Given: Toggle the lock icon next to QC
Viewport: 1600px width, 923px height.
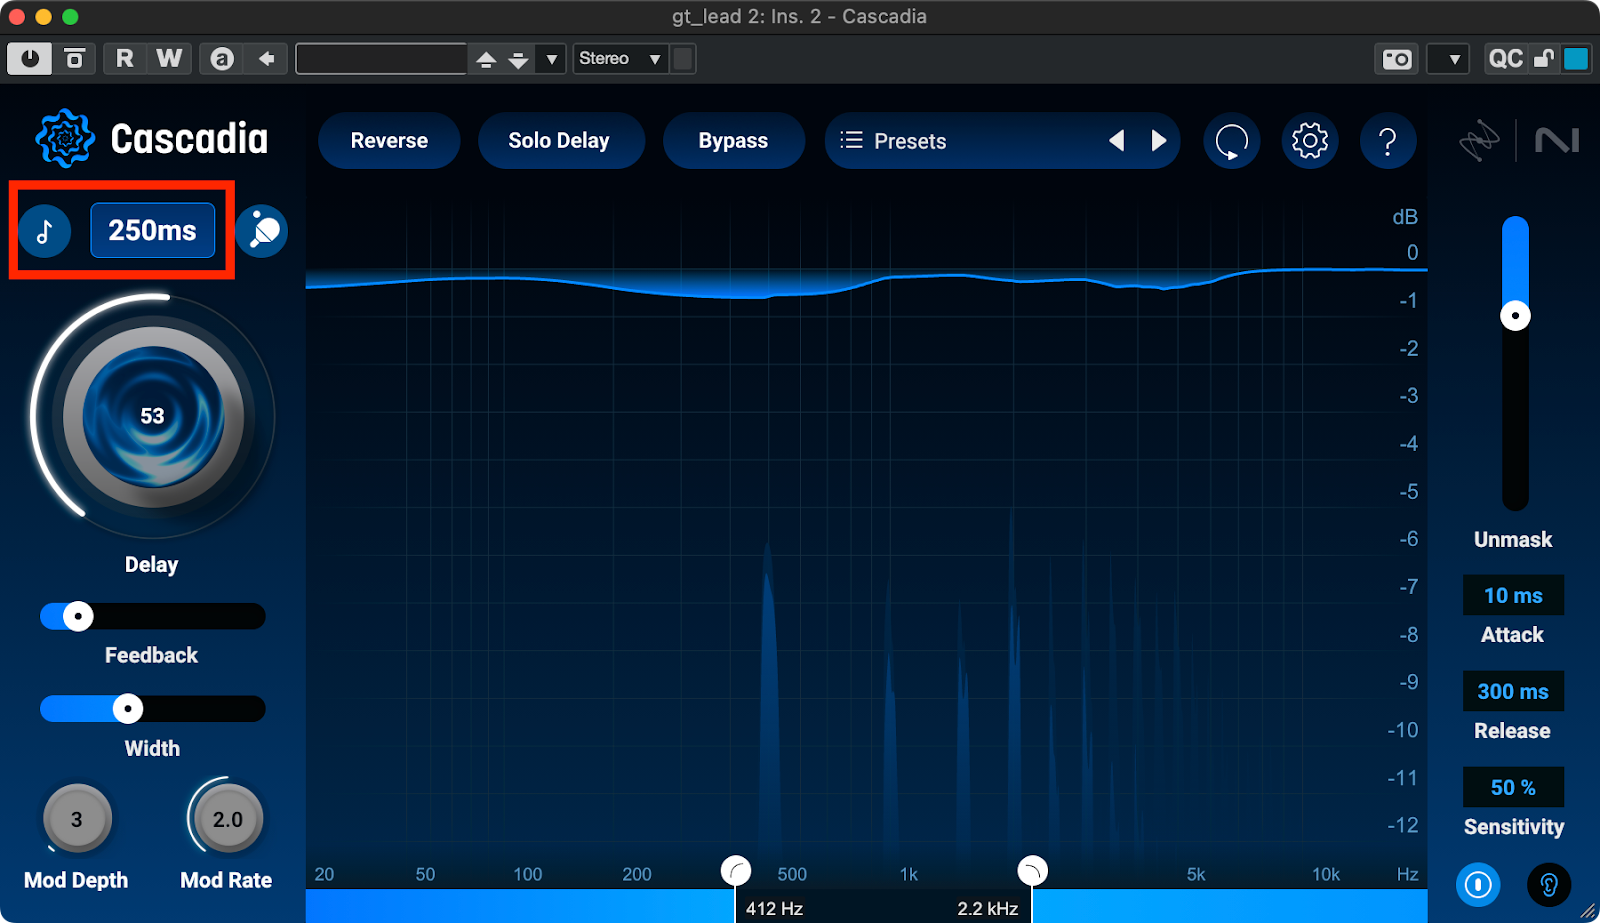Looking at the screenshot, I should coord(1544,59).
